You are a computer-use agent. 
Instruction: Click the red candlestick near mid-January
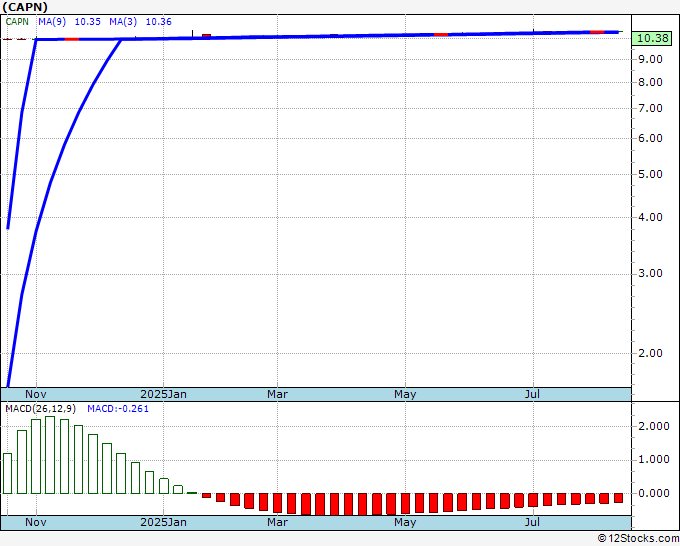[x=206, y=36]
